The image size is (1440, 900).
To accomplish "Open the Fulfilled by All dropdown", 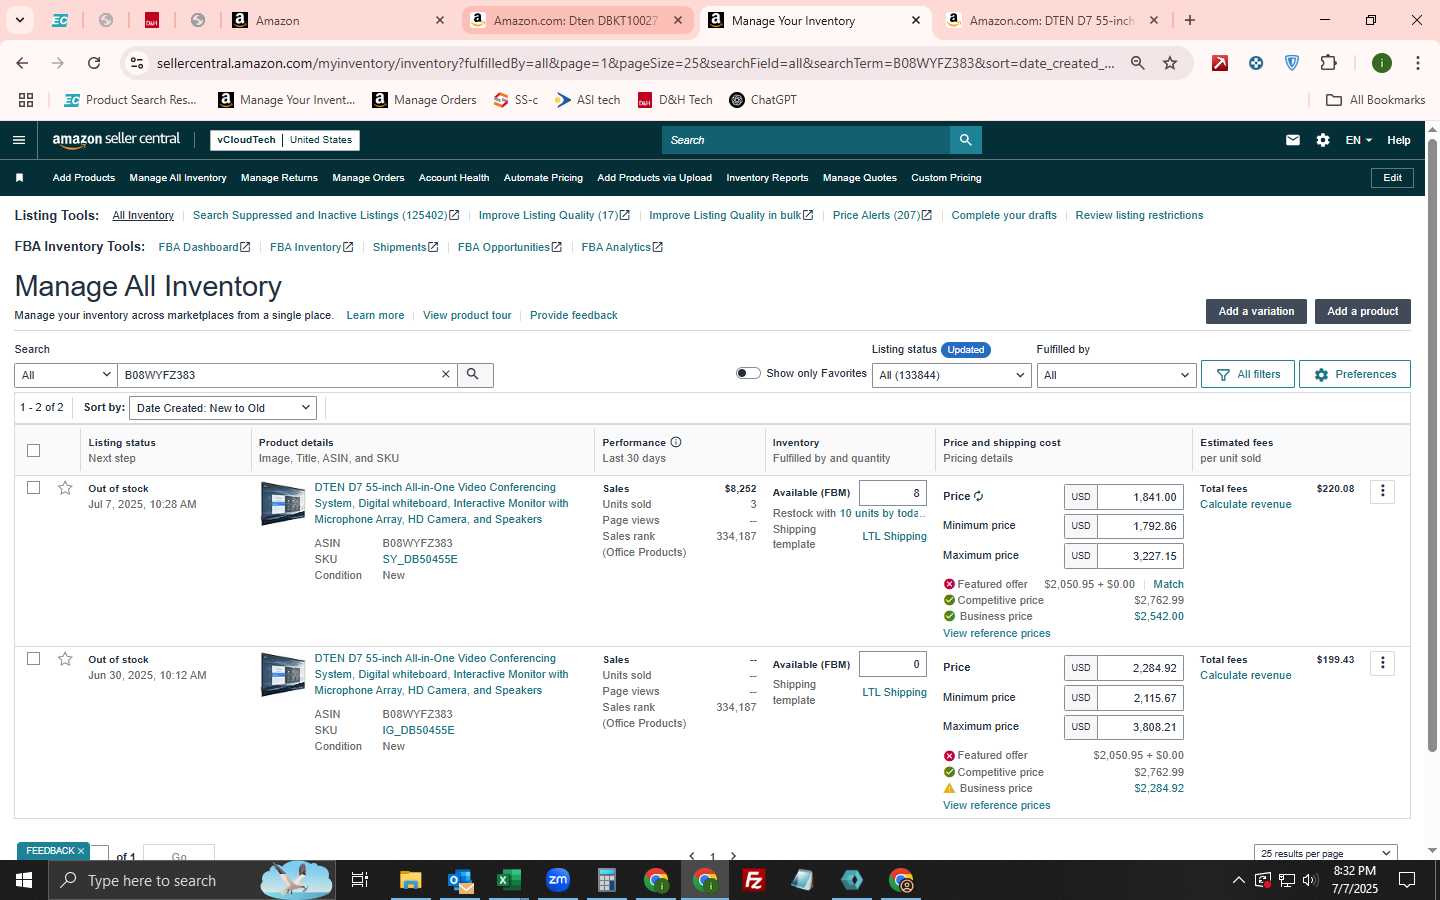I will click(x=1116, y=375).
